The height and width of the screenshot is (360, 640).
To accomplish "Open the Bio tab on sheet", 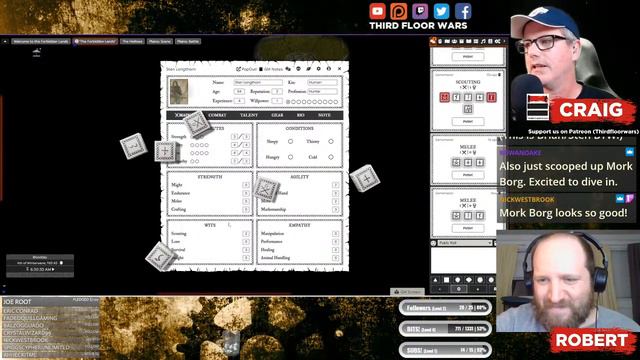I will pos(300,116).
